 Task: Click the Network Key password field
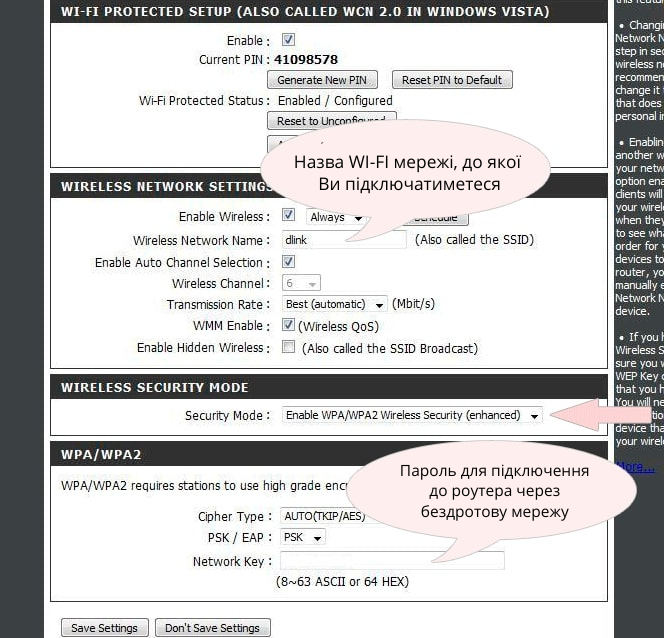[x=391, y=561]
